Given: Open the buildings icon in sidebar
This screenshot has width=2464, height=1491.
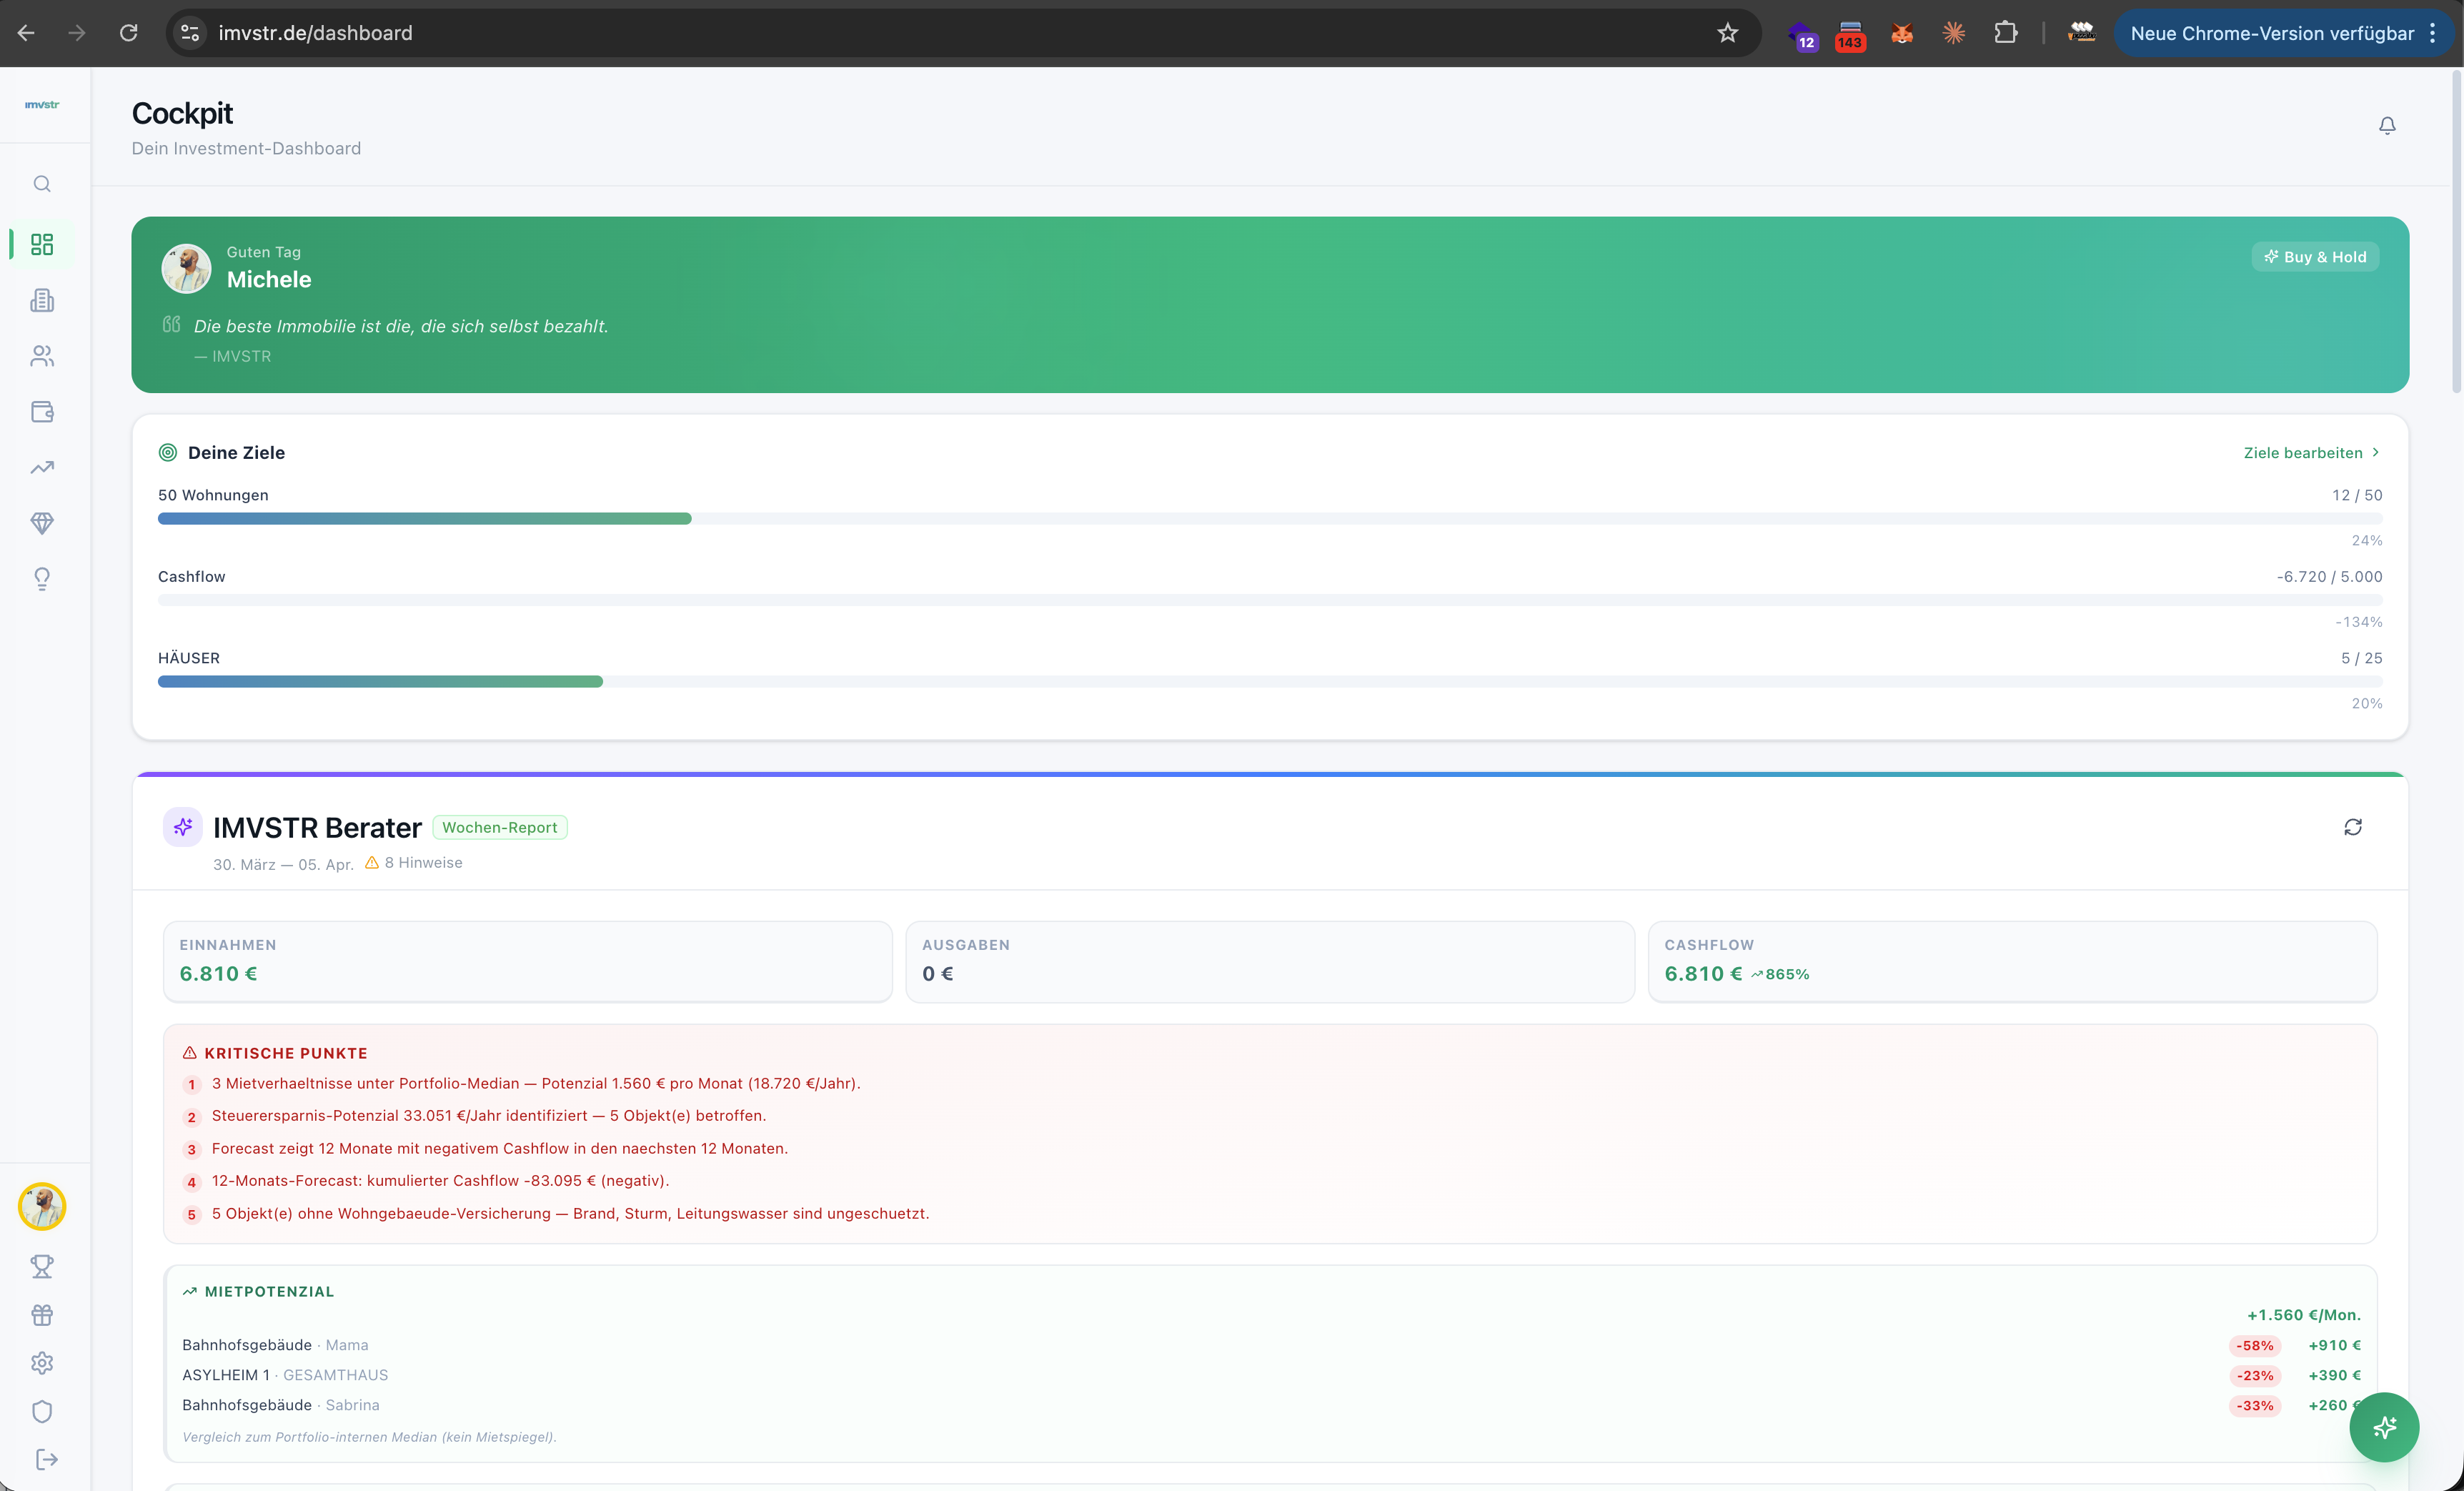Looking at the screenshot, I should pos(42,300).
